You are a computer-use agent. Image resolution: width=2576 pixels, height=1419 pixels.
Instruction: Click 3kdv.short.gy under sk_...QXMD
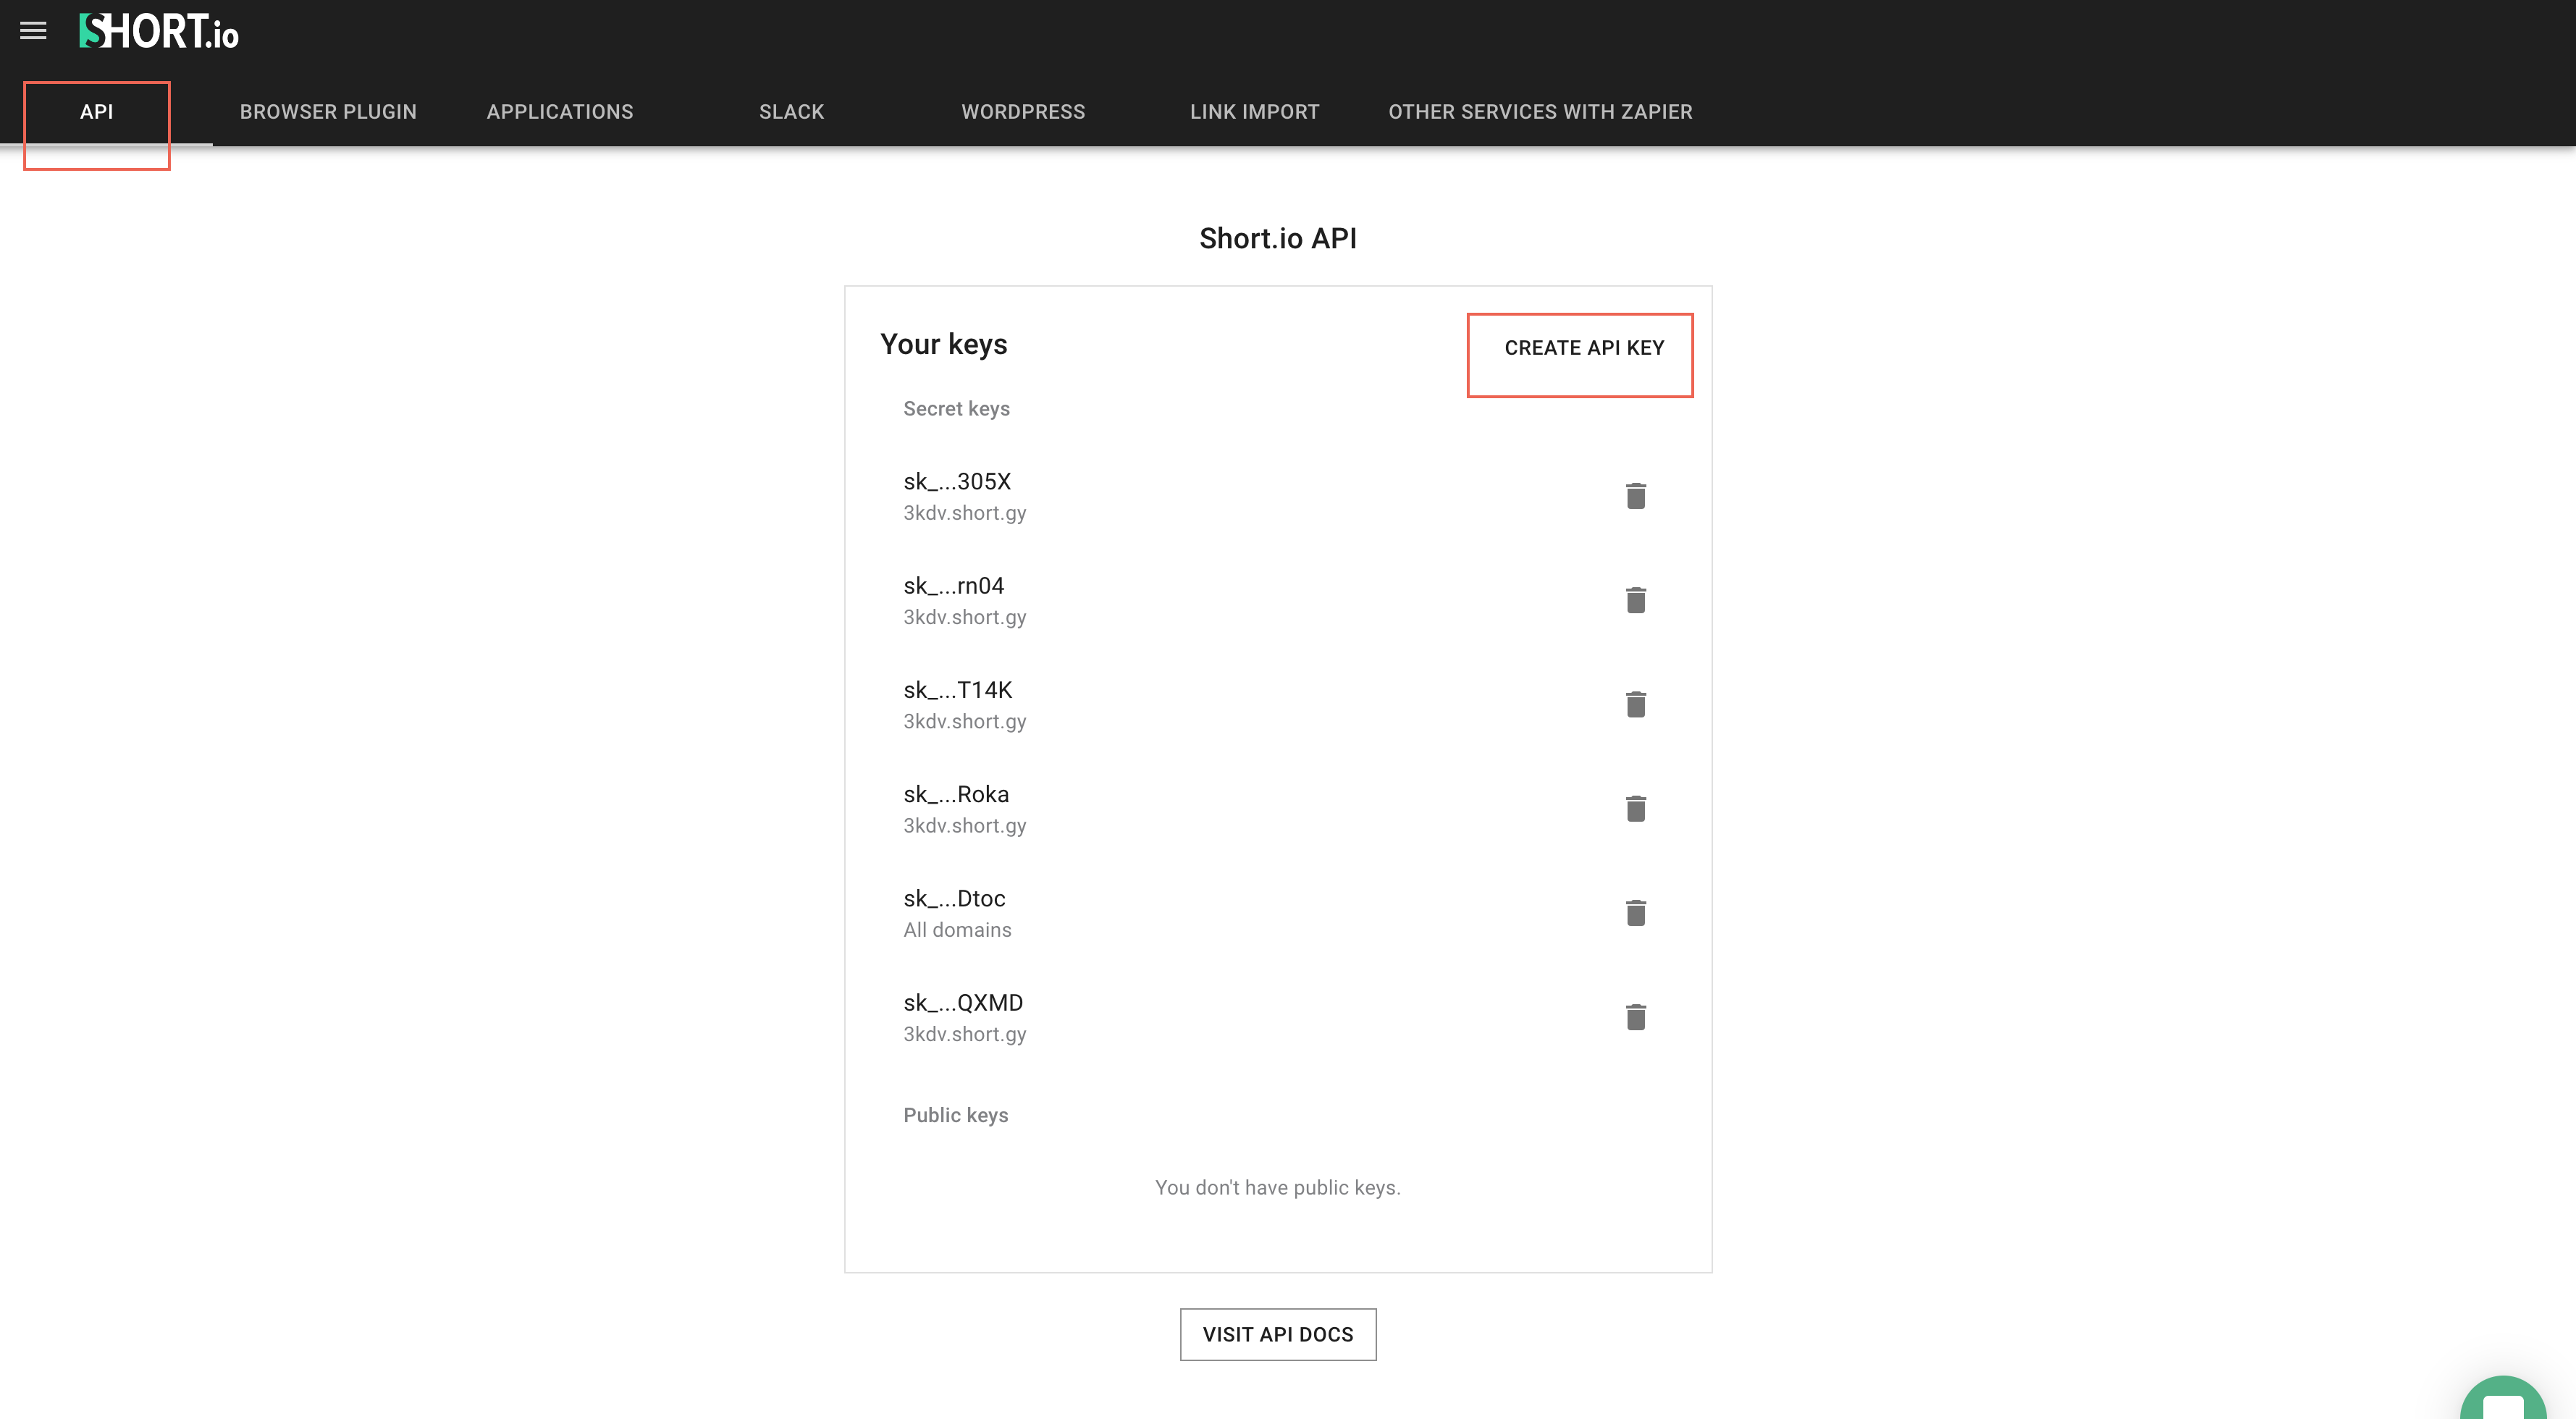tap(965, 1034)
